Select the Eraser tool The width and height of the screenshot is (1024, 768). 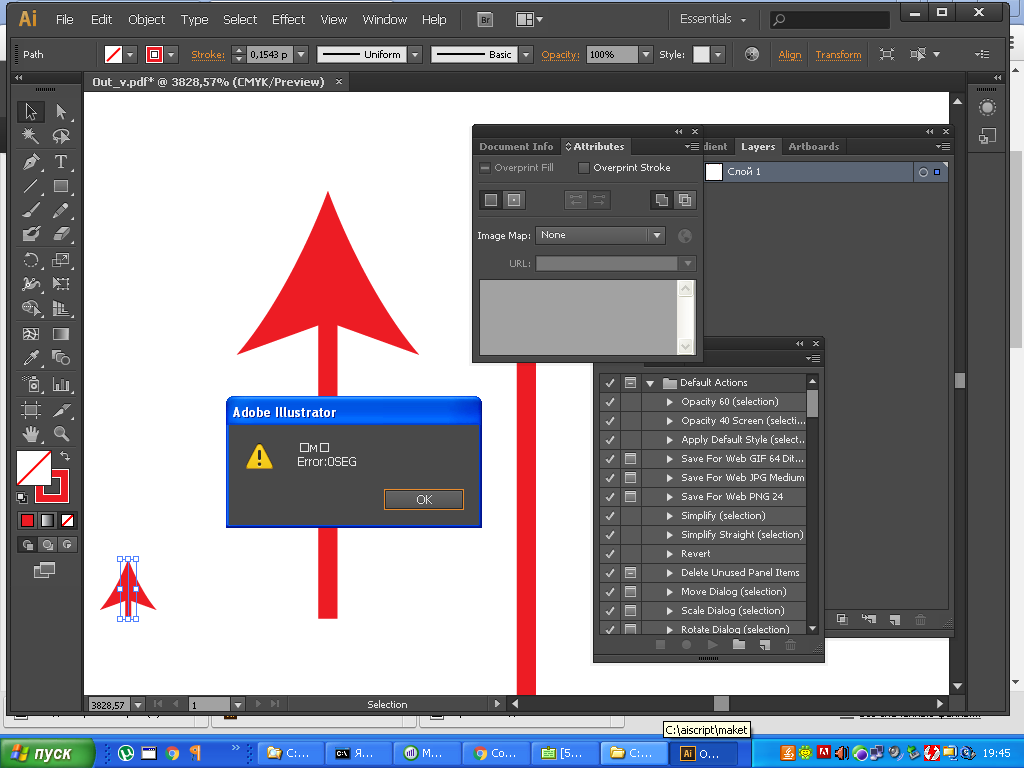61,234
